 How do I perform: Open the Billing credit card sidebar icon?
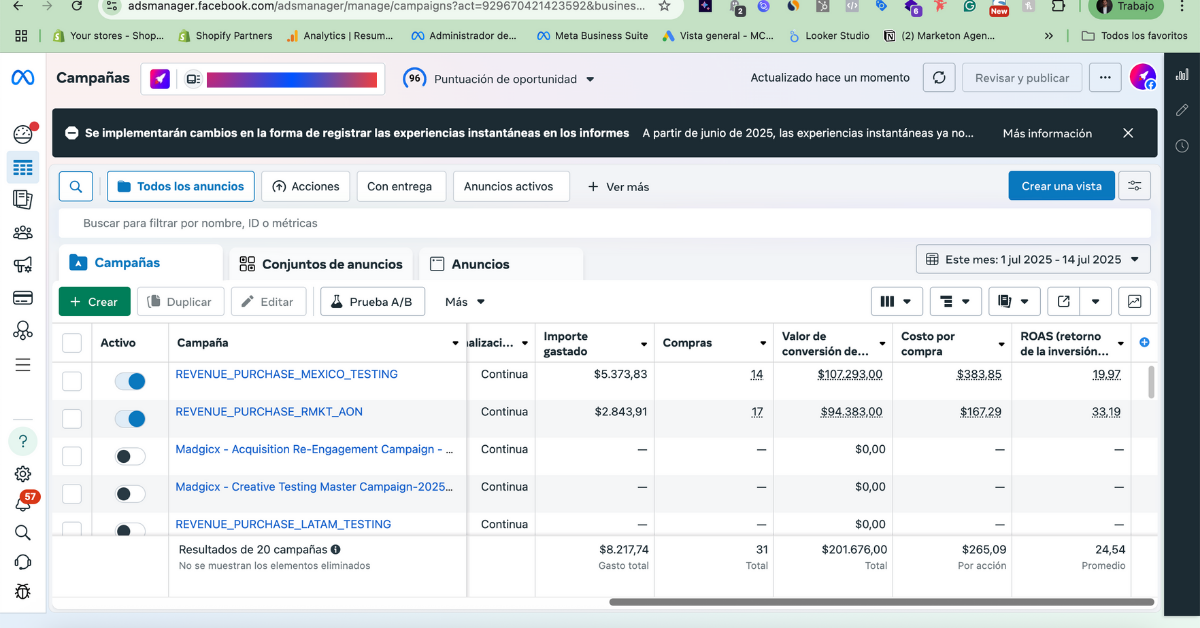22,298
